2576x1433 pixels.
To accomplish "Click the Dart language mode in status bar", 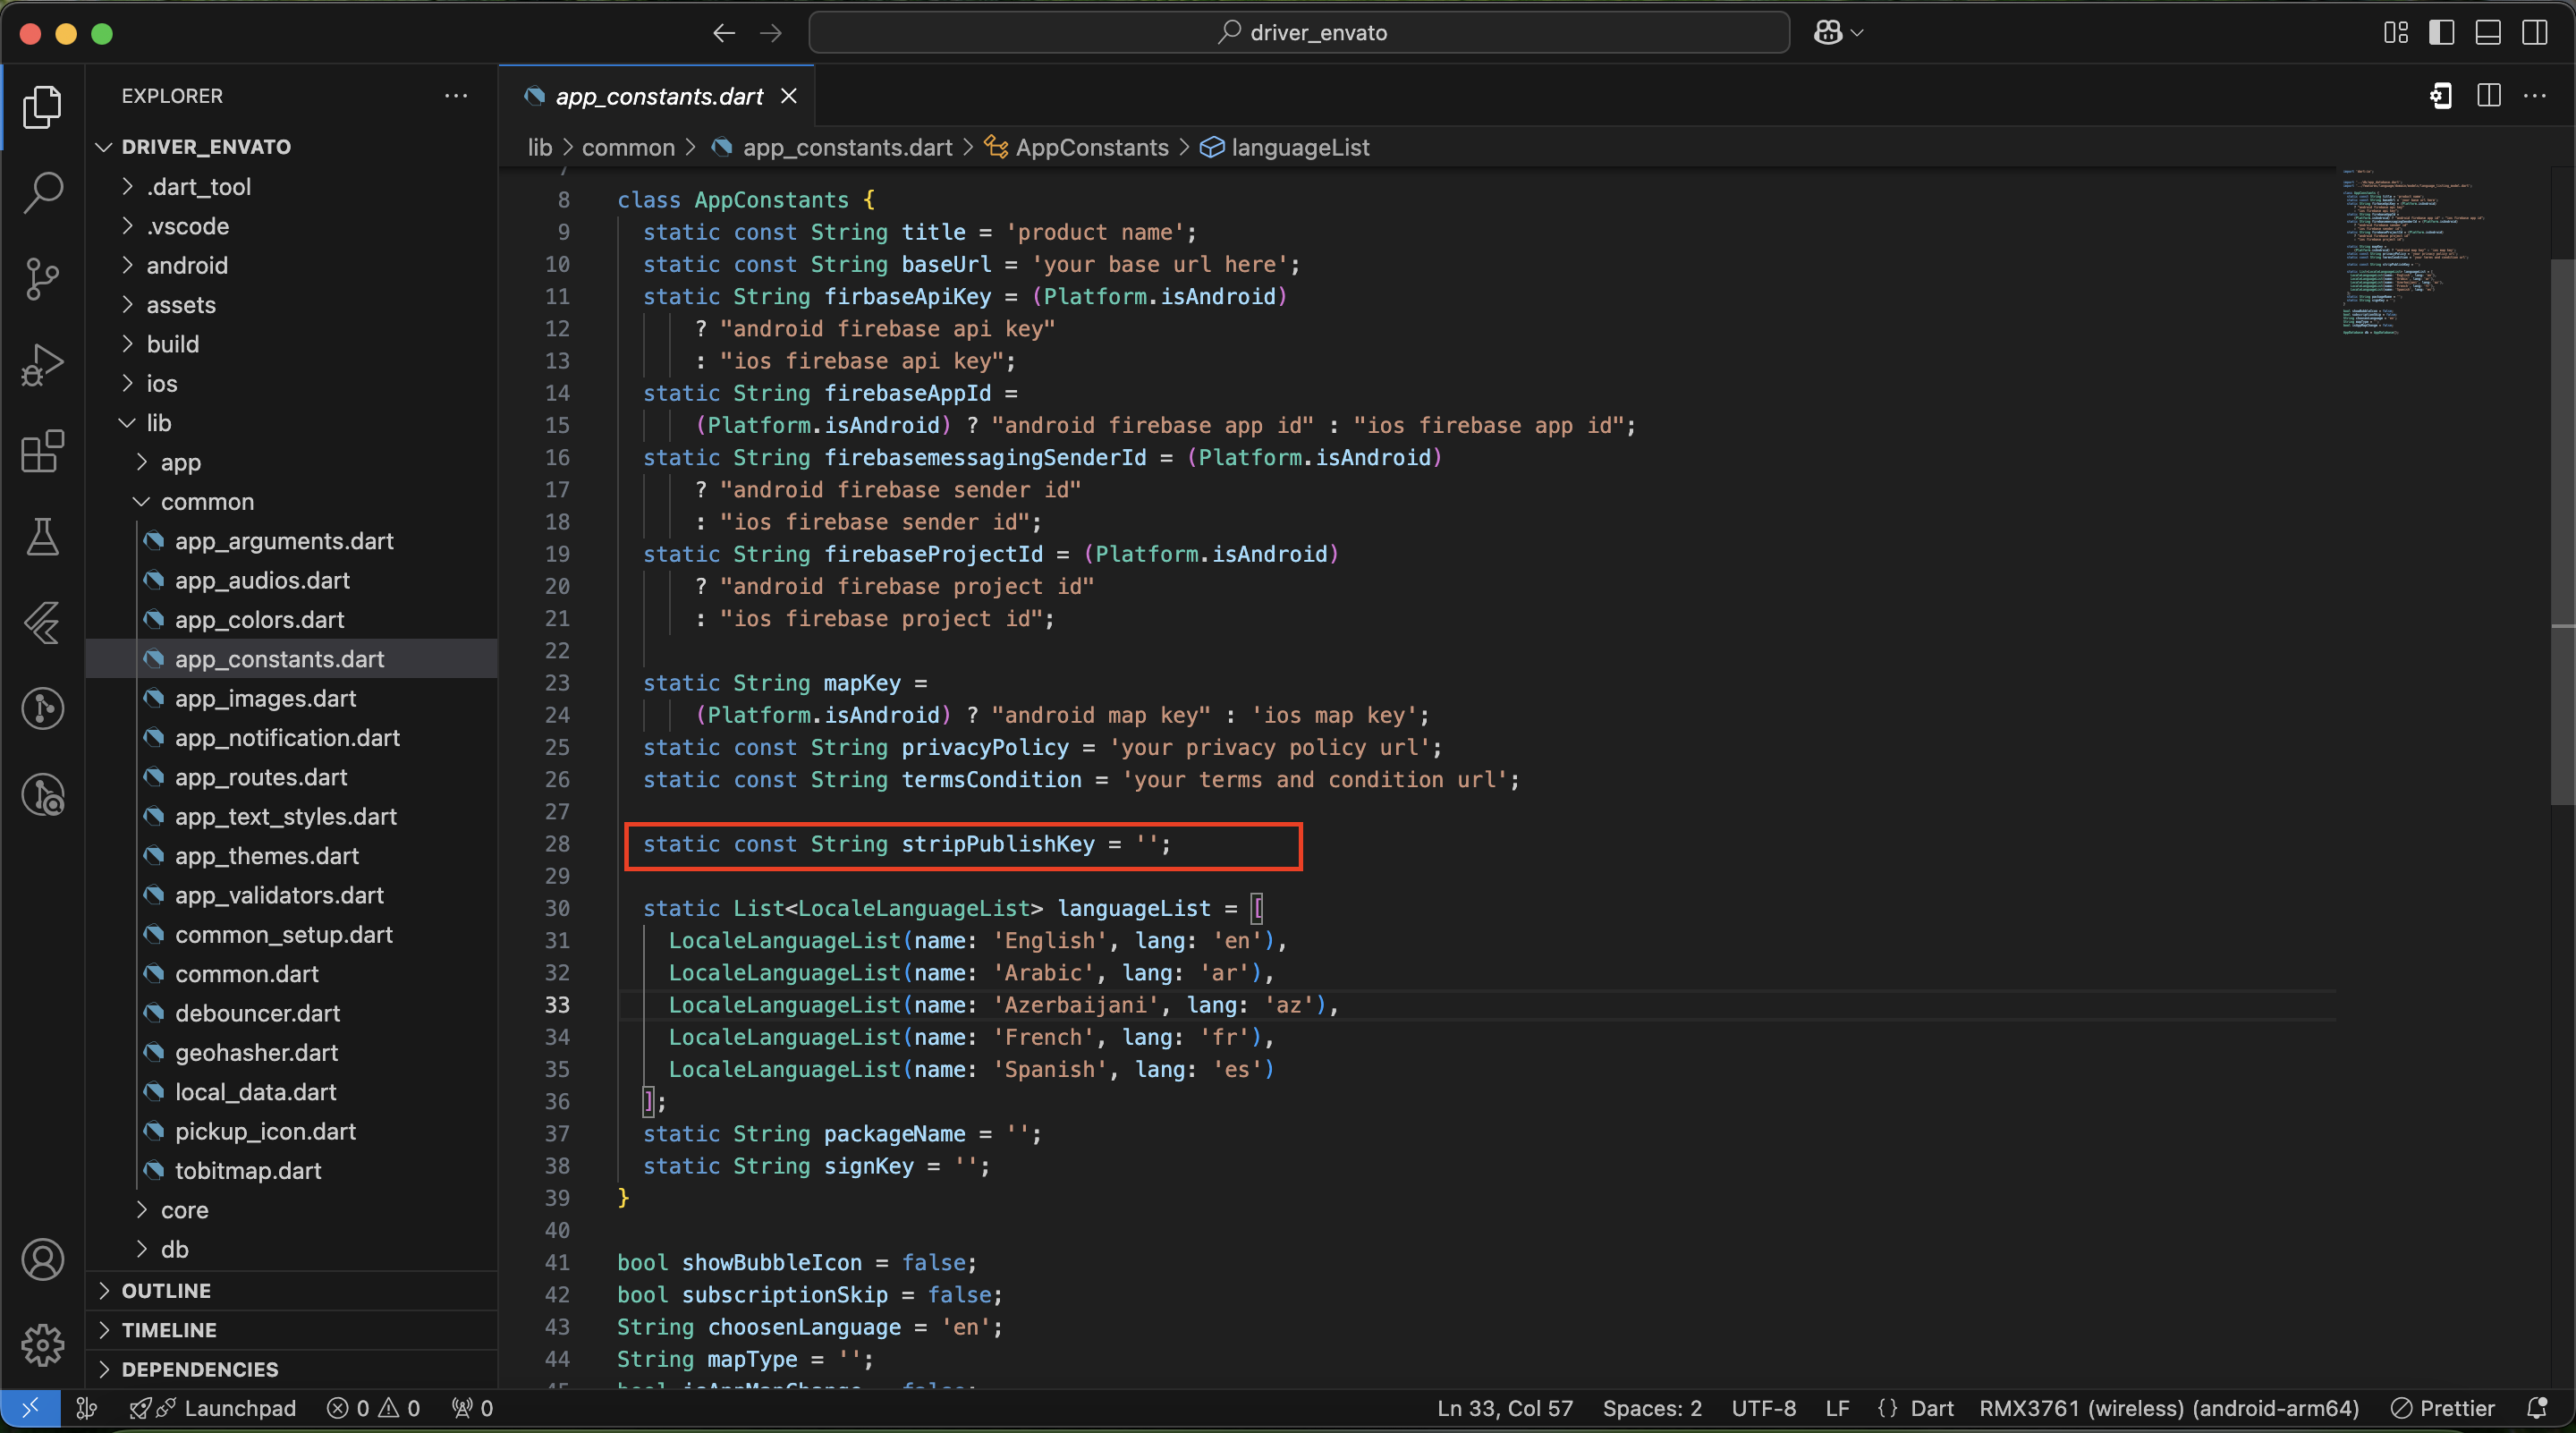I will point(1931,1408).
